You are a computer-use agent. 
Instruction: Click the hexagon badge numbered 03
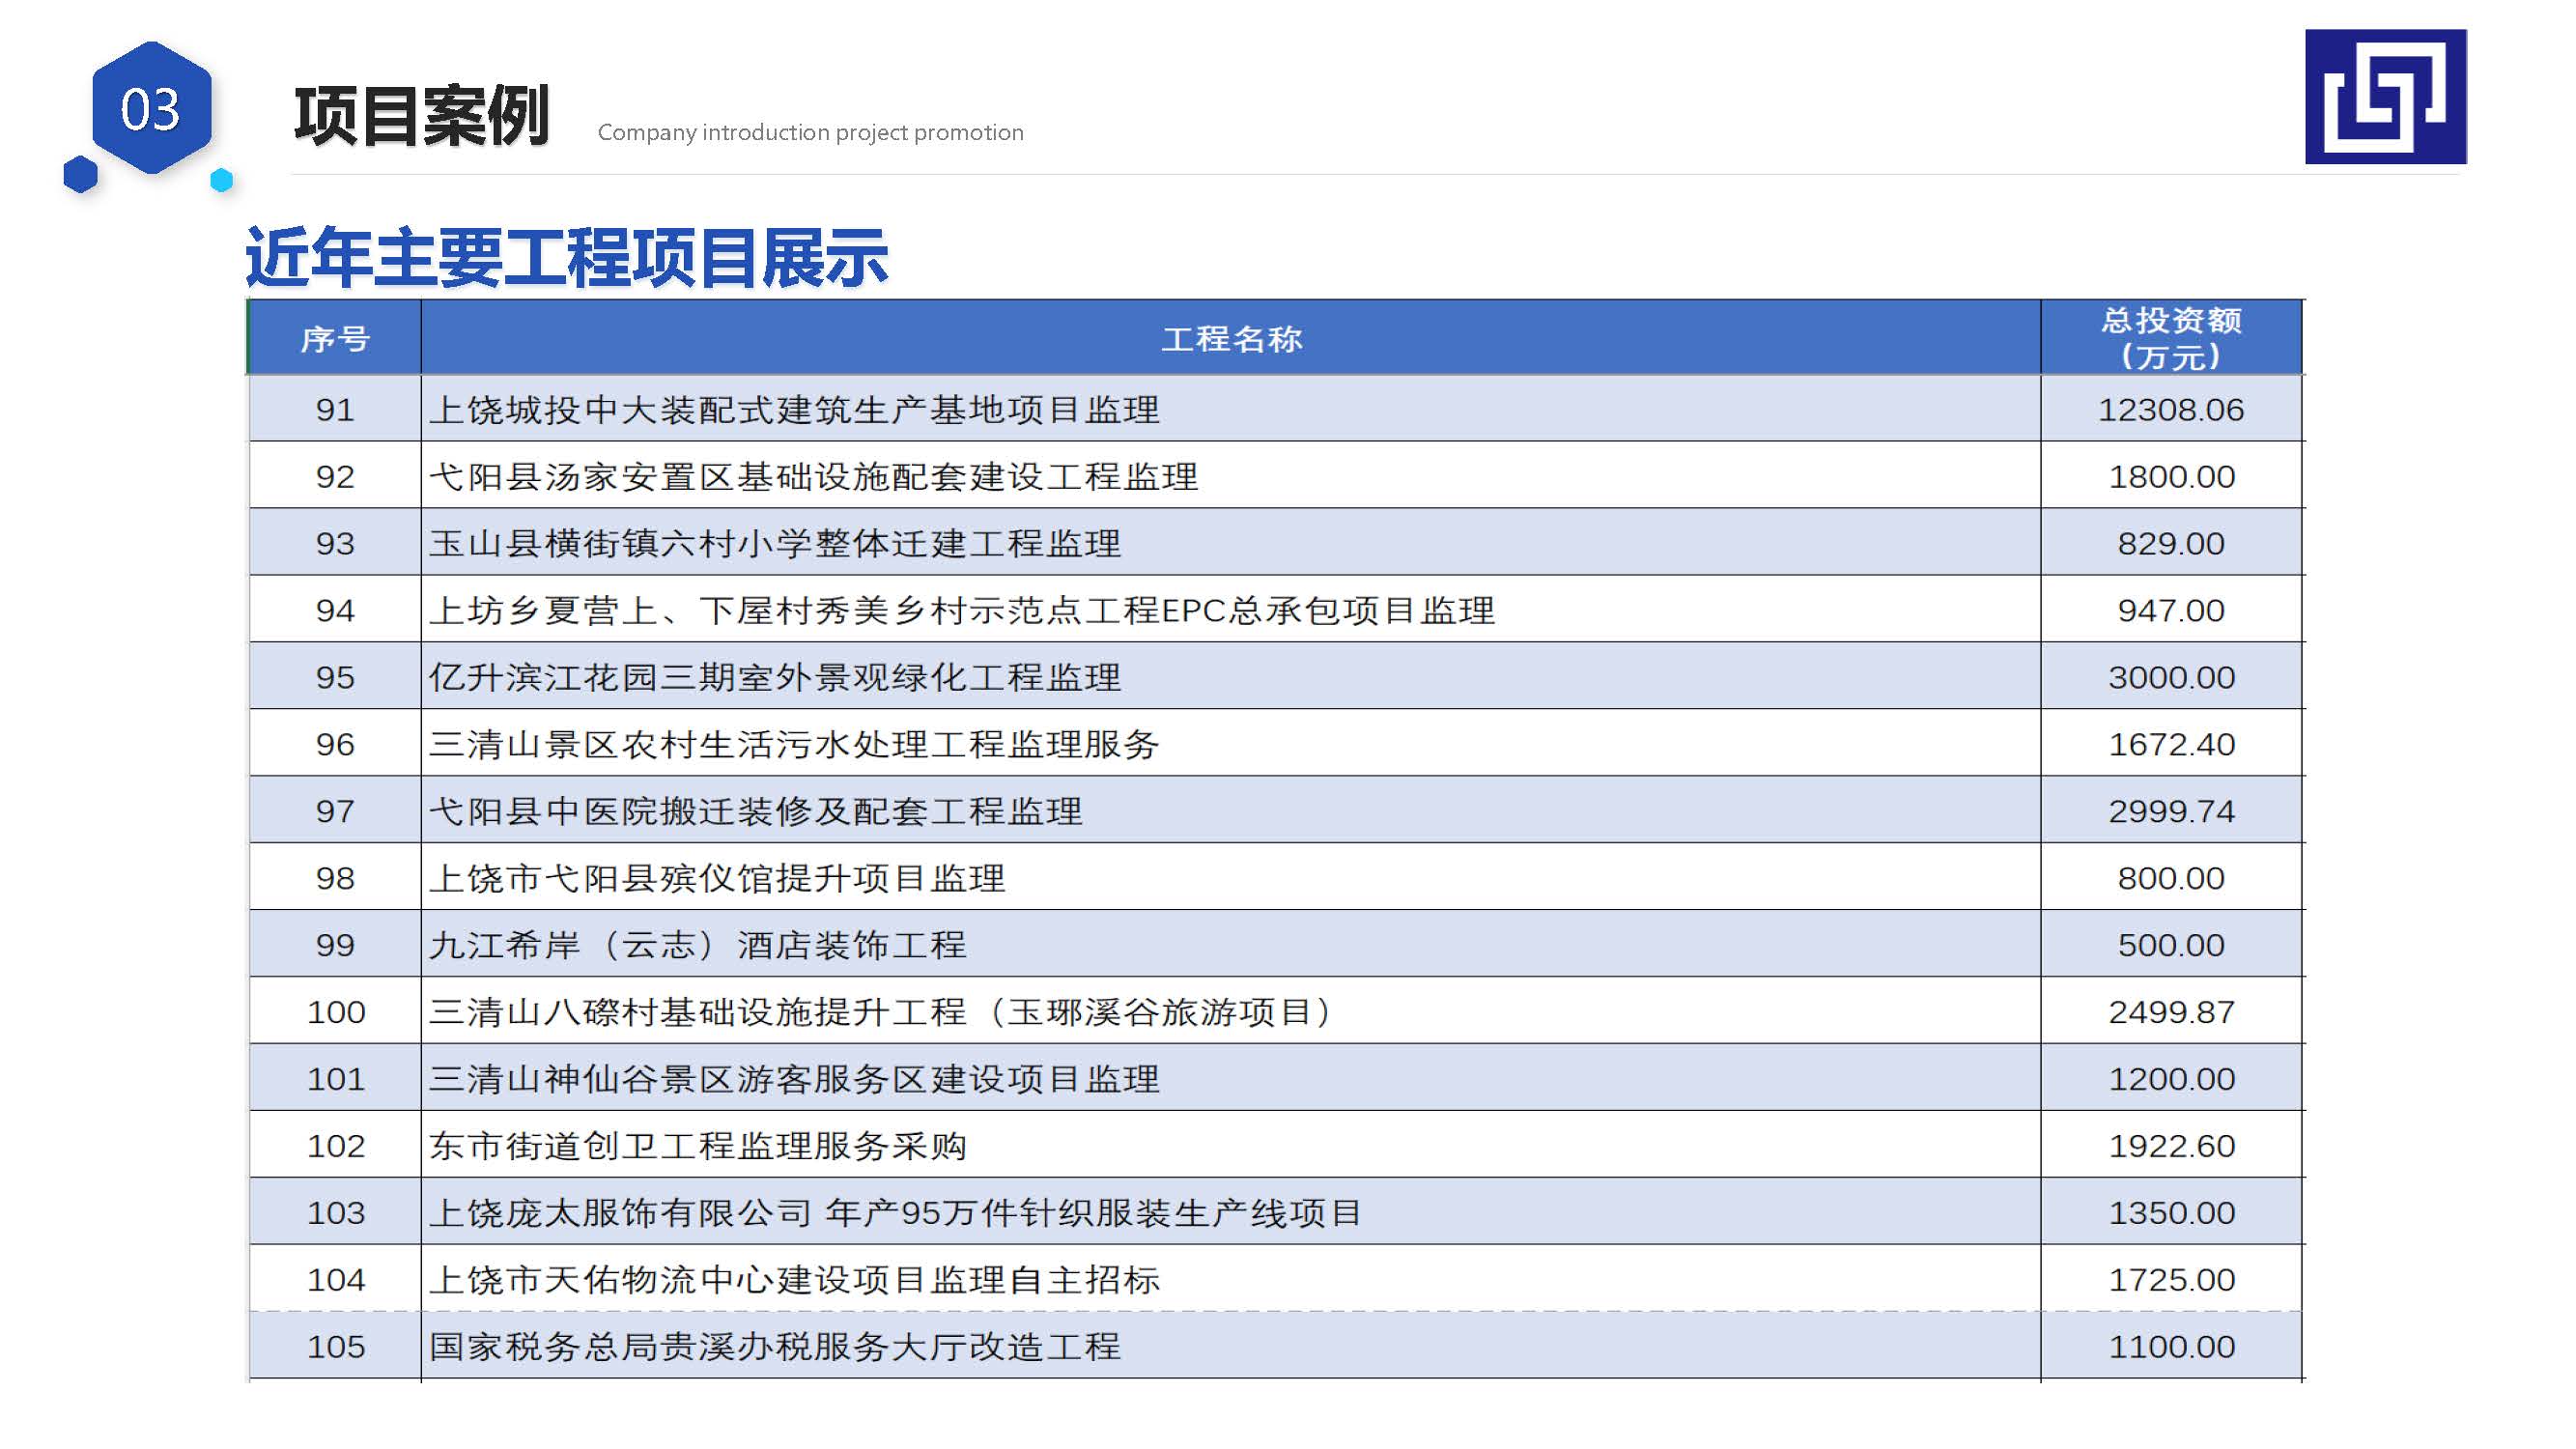click(x=151, y=108)
